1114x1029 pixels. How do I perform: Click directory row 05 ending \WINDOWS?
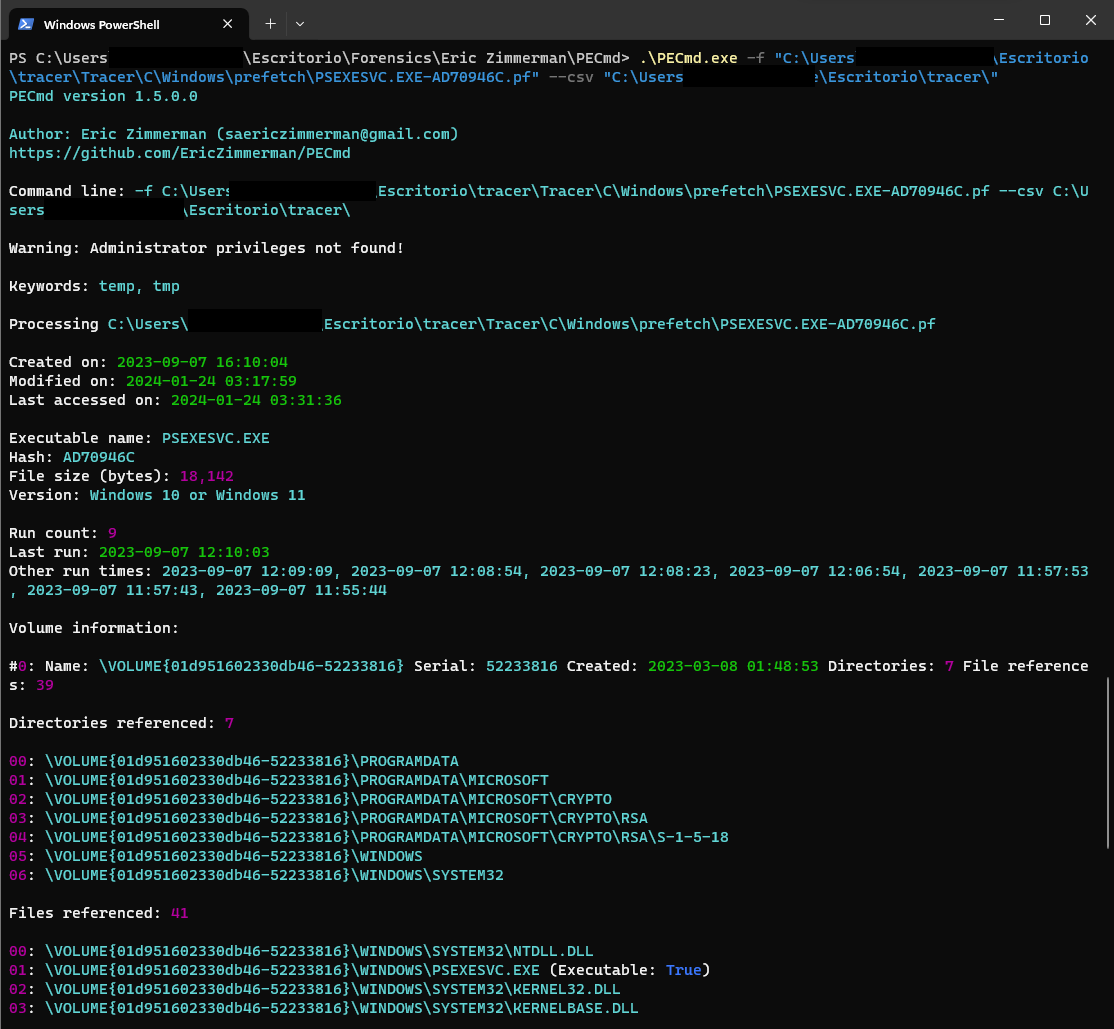coord(215,856)
